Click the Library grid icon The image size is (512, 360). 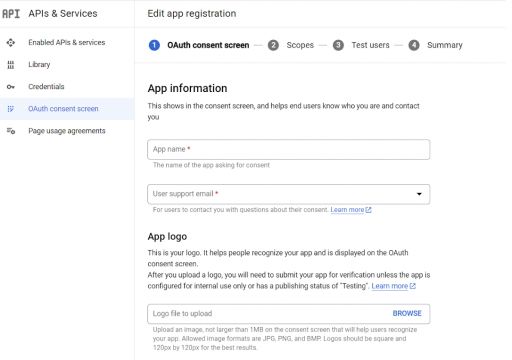pyautogui.click(x=11, y=65)
